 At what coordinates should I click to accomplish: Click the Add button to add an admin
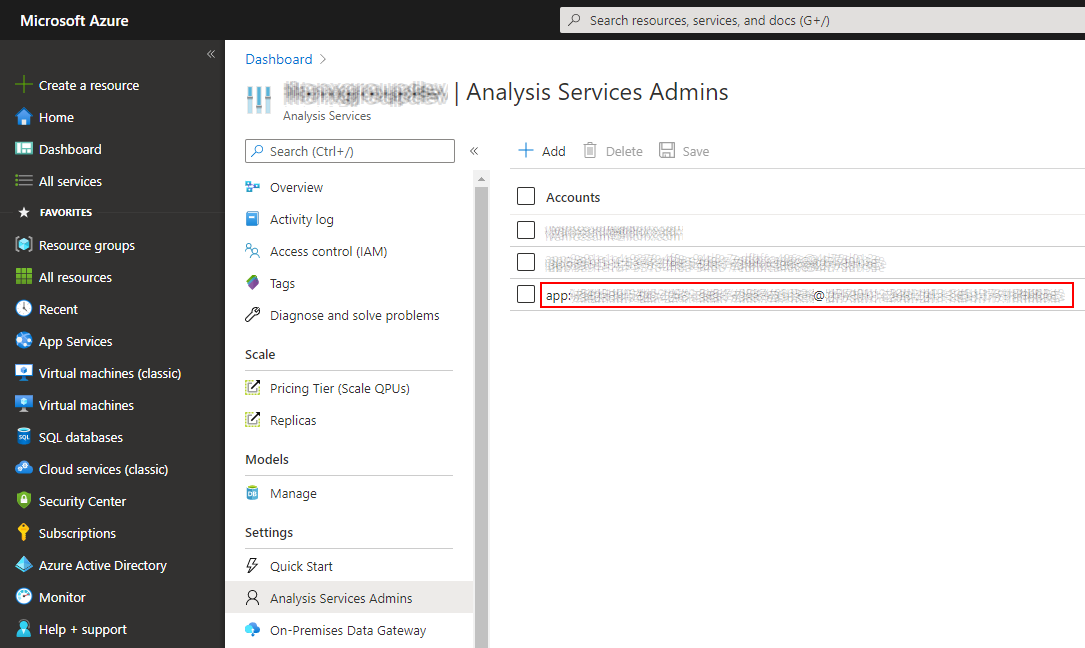[541, 150]
